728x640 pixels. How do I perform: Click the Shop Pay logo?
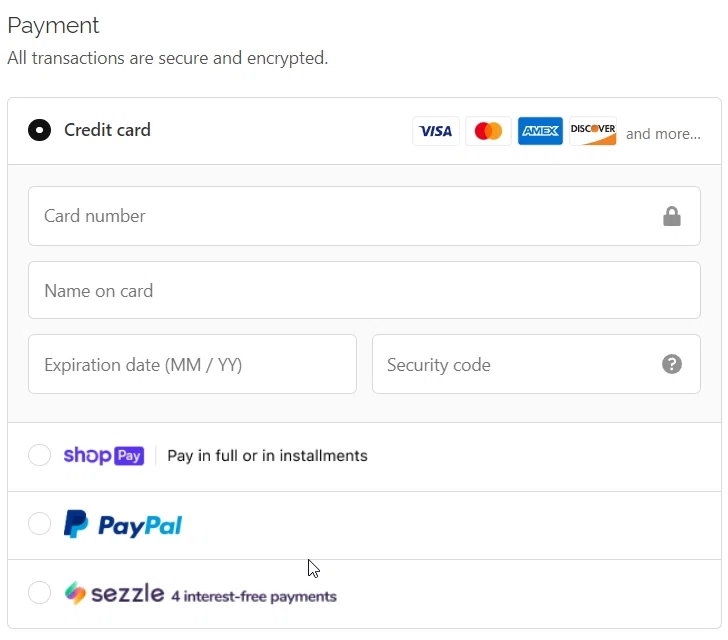pos(104,456)
